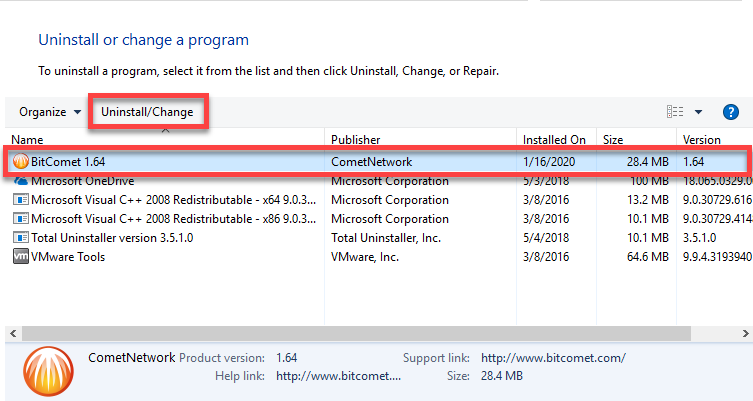Screen dimensions: 753x401
Task: Click the 28.4 MB size value in details pane
Action: [x=501, y=376]
